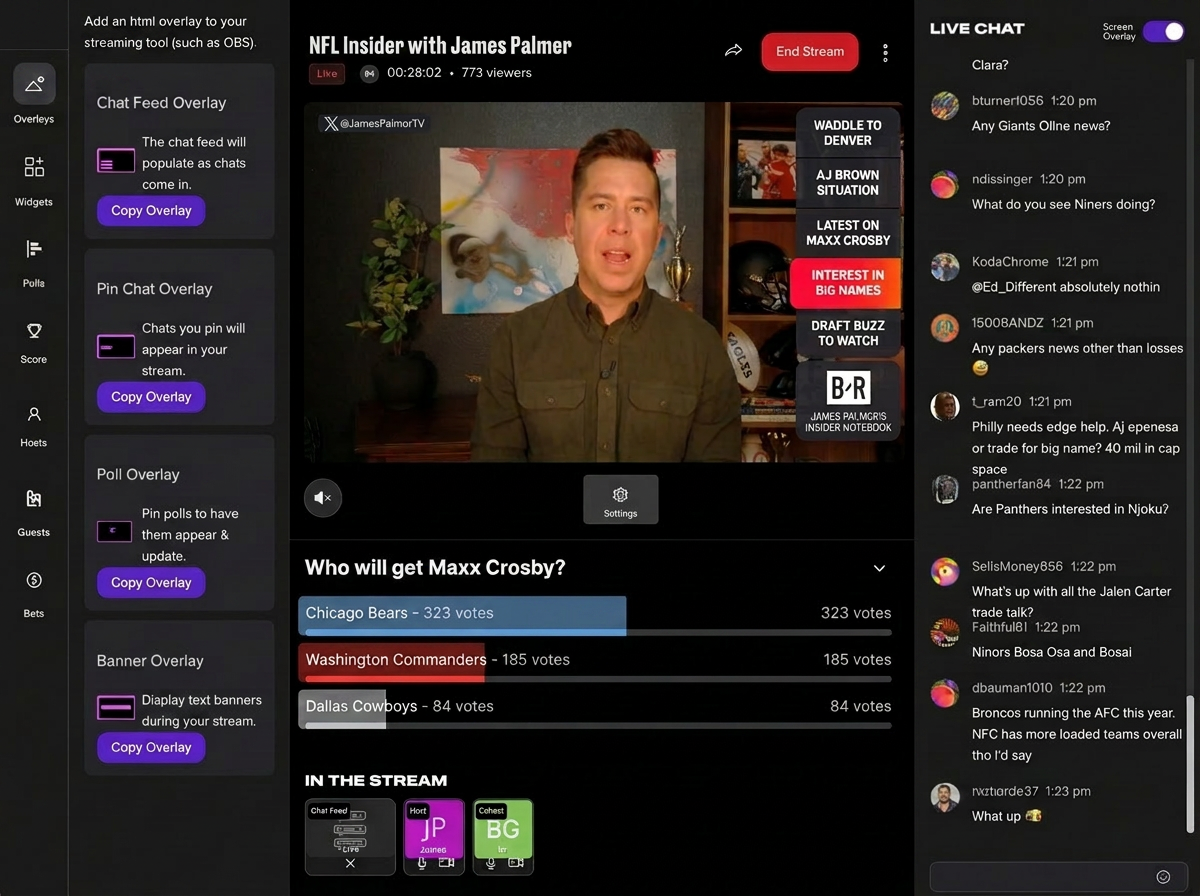Click bturner1056's chat avatar
This screenshot has width=1200, height=896.
point(945,105)
